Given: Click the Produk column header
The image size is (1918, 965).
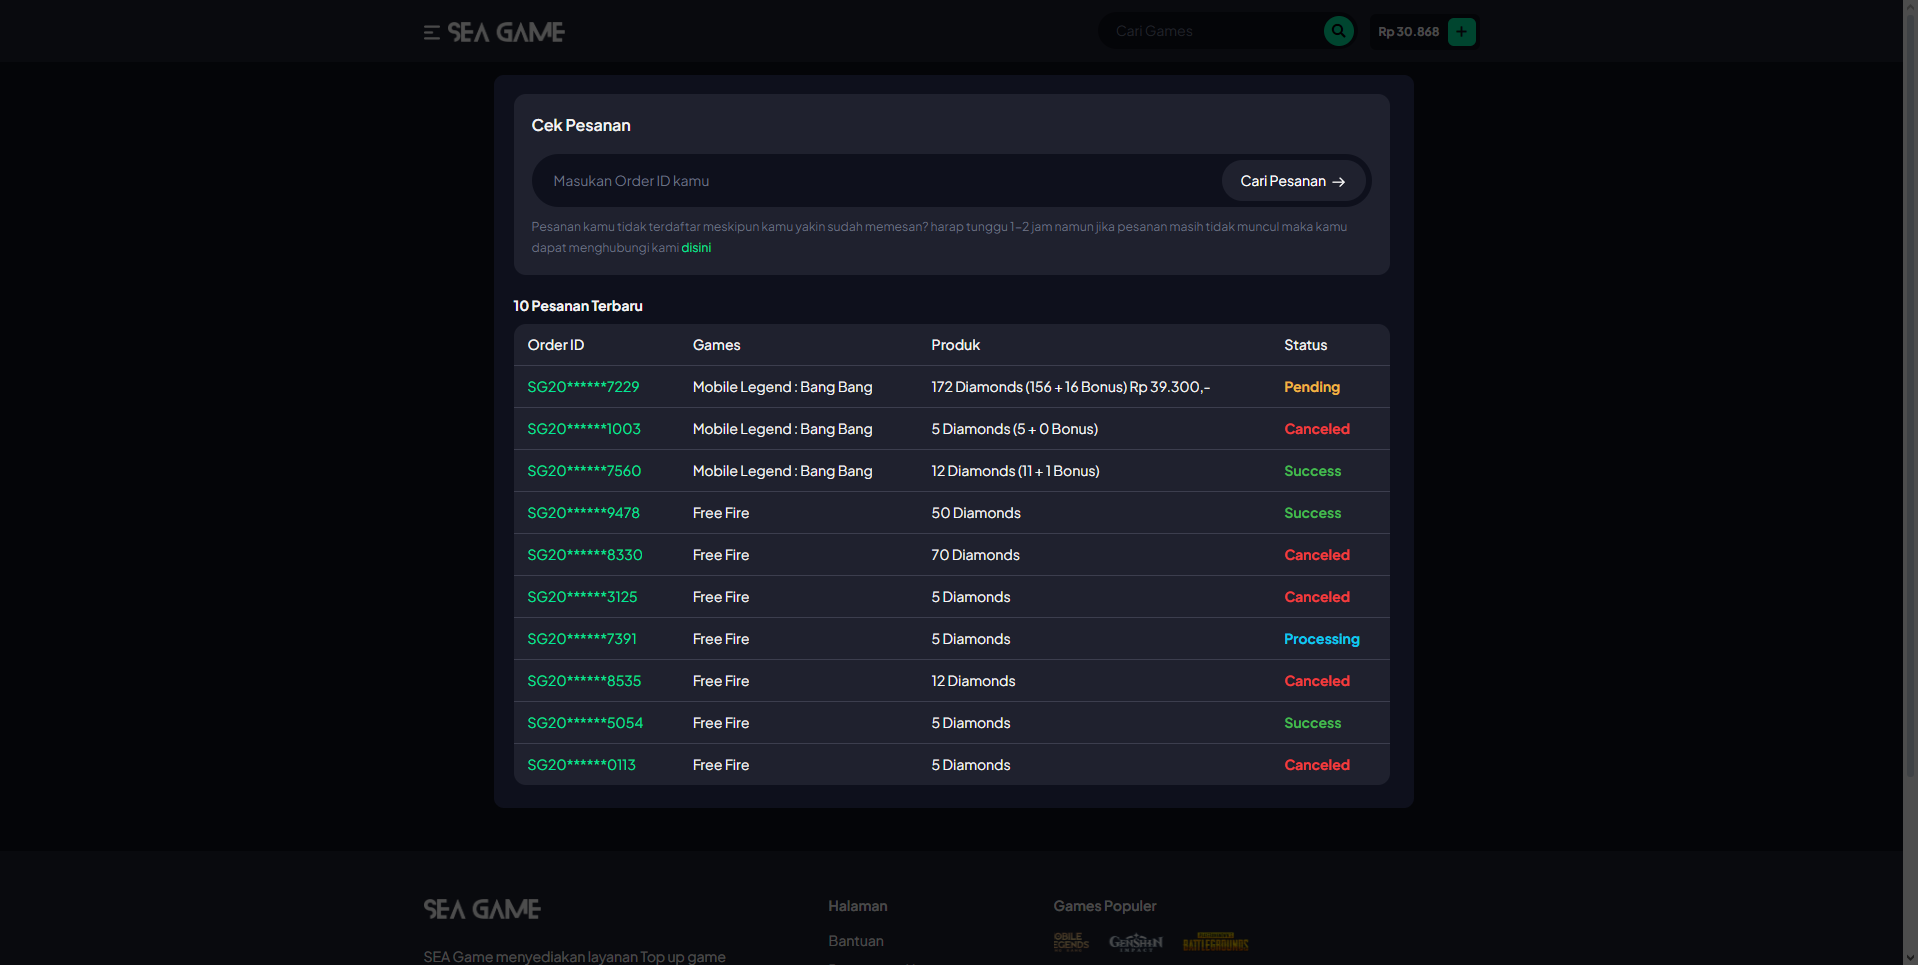Looking at the screenshot, I should tap(955, 345).
